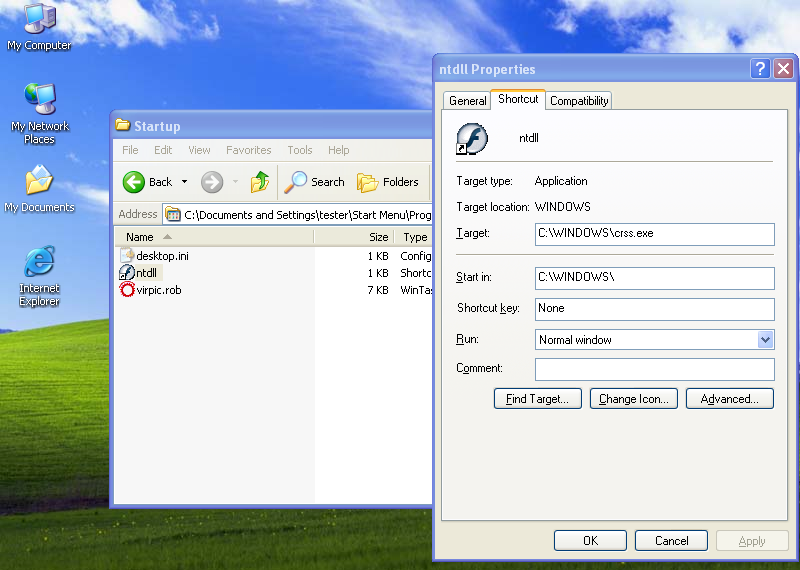Click the grayed Forward arrow in Startup window
Viewport: 800px width, 570px height.
pyautogui.click(x=212, y=182)
